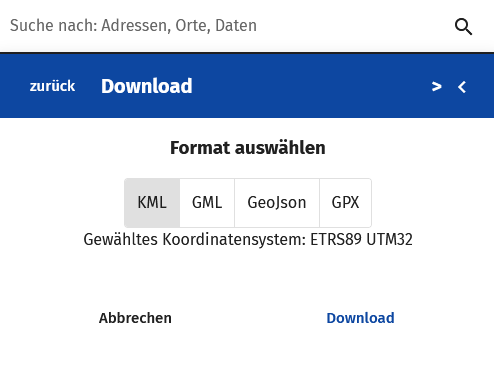Image resolution: width=494 pixels, height=365 pixels.
Task: Click the magnifying glass search icon
Action: [463, 26]
